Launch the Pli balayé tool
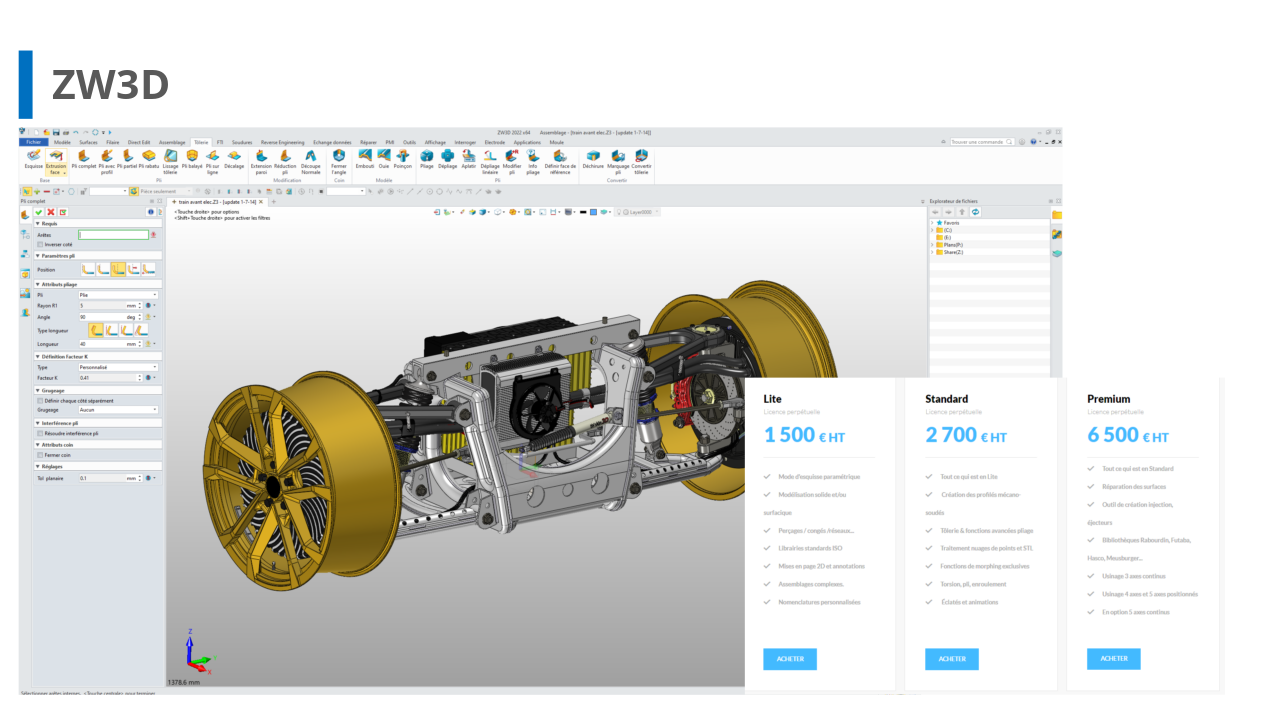 pyautogui.click(x=192, y=160)
